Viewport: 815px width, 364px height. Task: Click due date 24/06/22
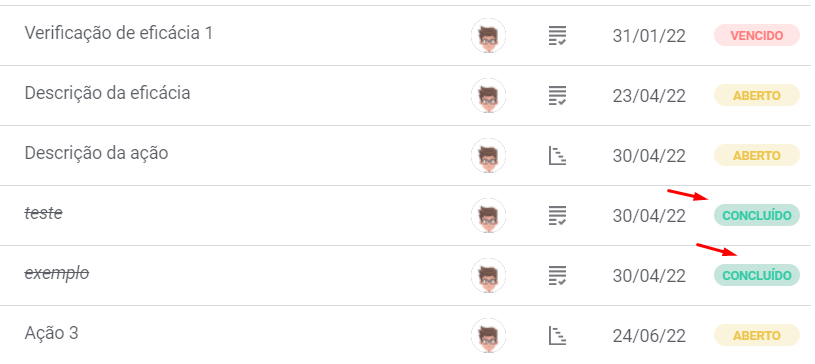[x=649, y=336]
